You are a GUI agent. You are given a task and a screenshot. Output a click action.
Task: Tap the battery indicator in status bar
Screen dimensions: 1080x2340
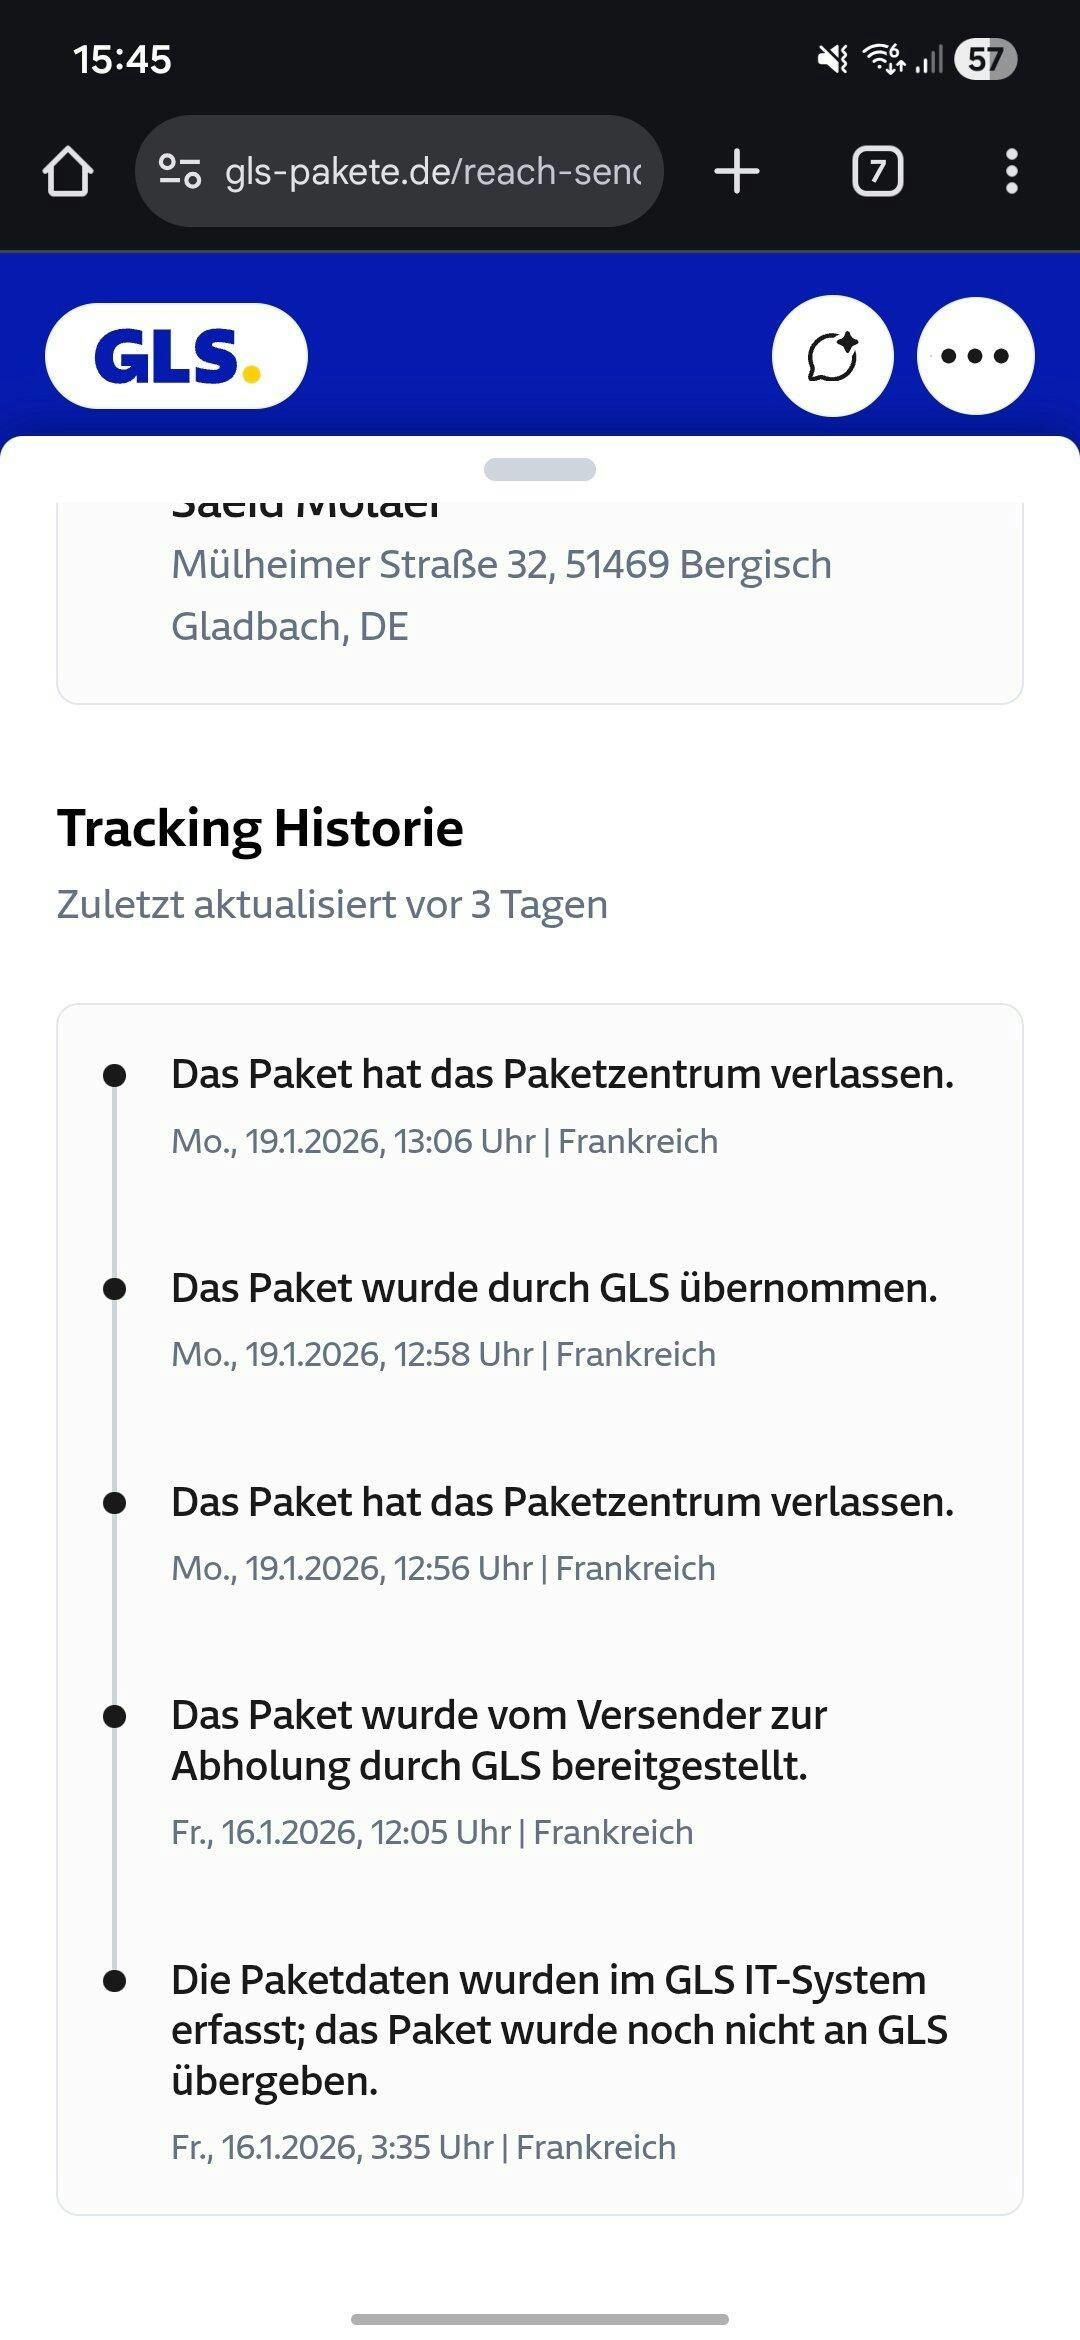pyautogui.click(x=985, y=60)
